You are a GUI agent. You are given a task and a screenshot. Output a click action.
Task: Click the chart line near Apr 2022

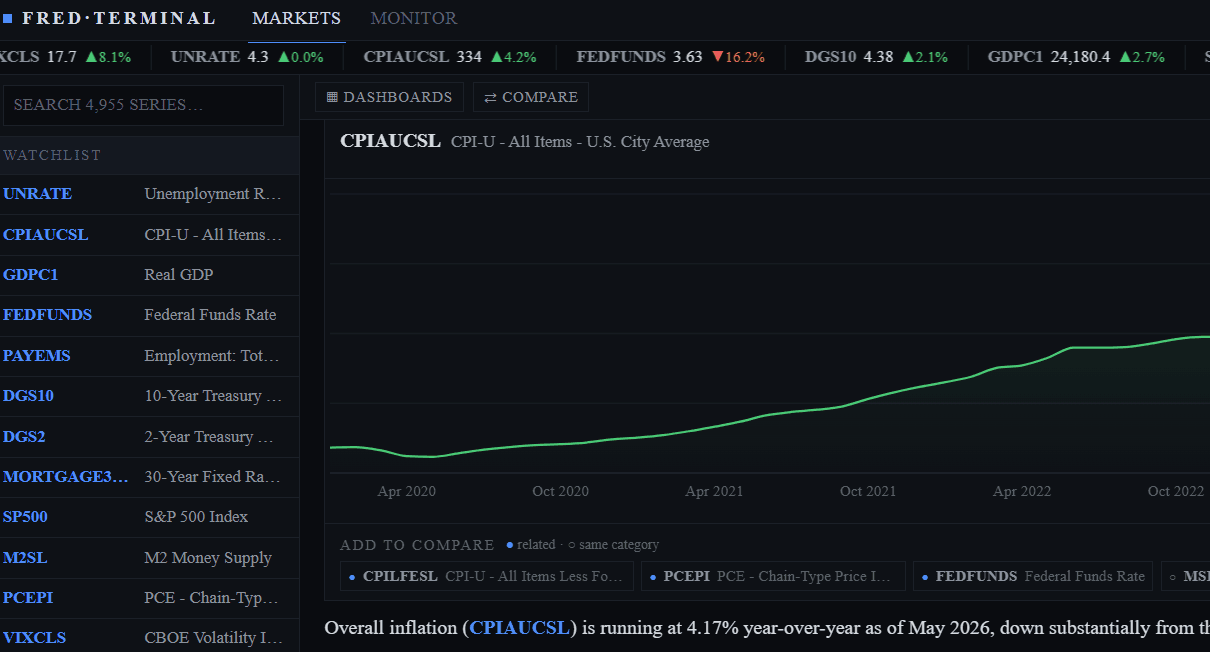coord(1020,365)
